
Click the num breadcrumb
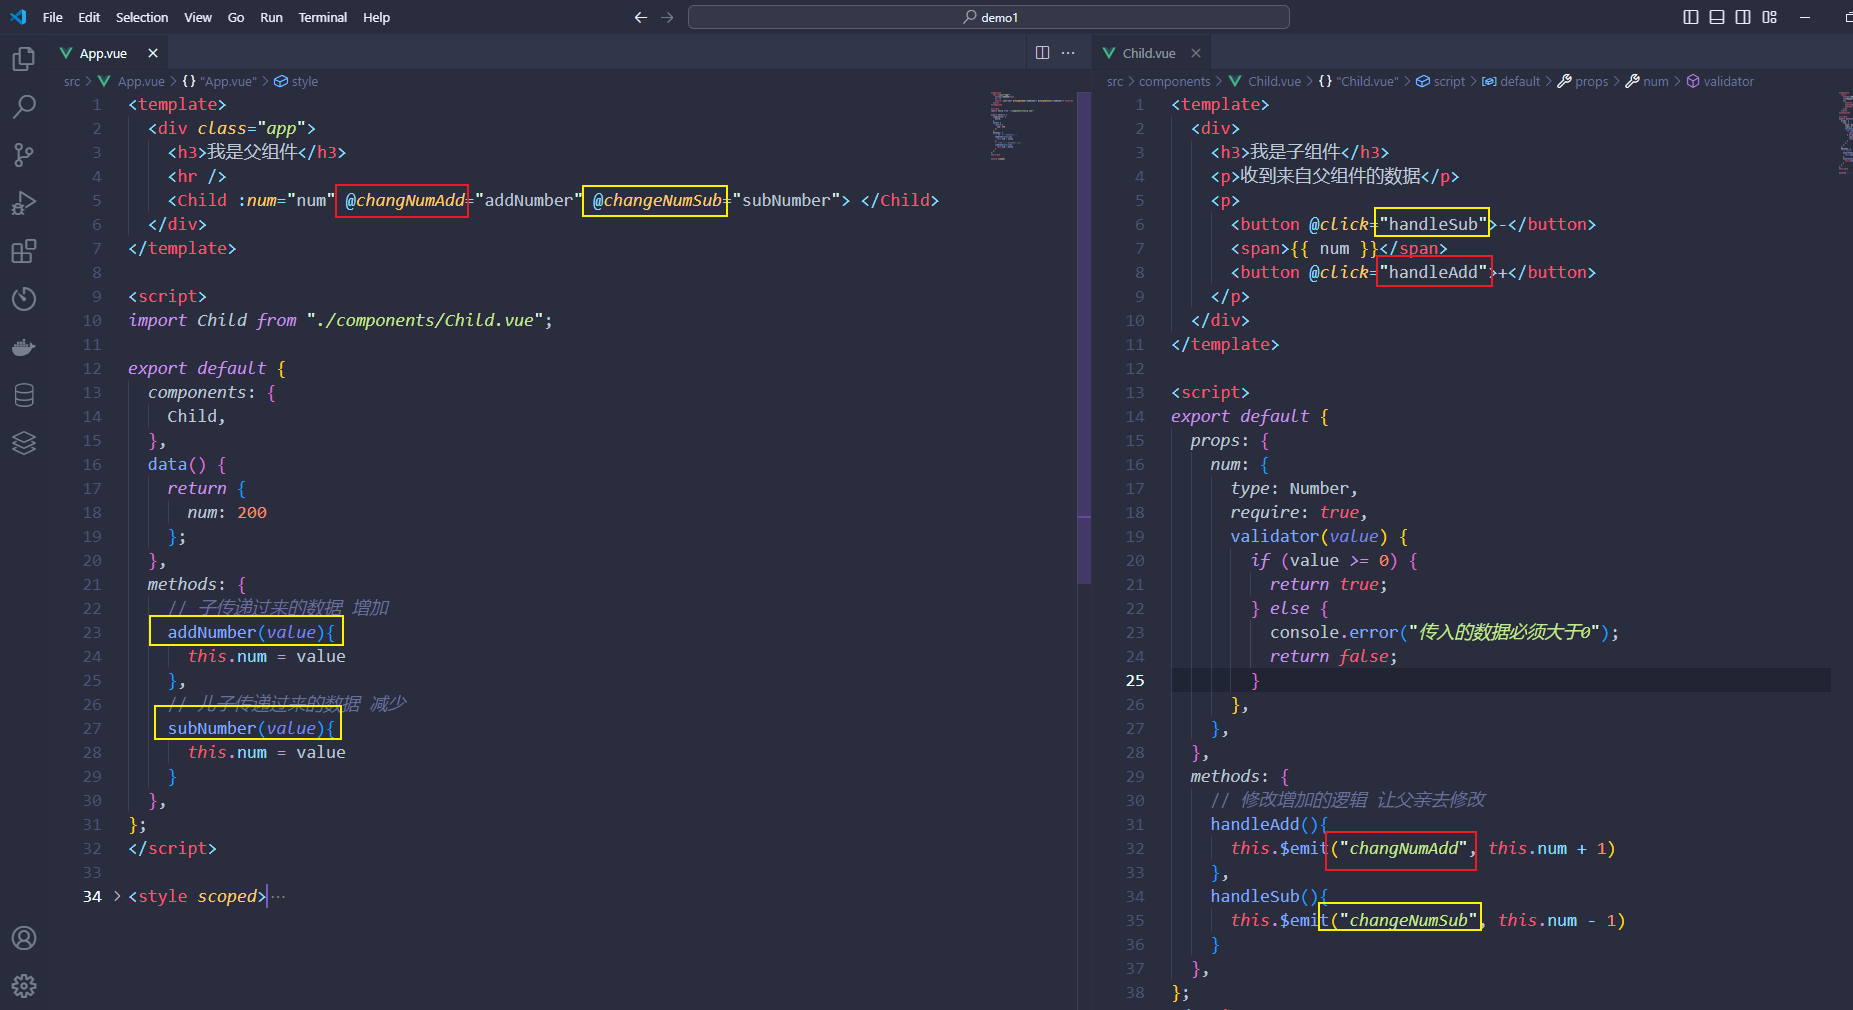tap(1647, 81)
